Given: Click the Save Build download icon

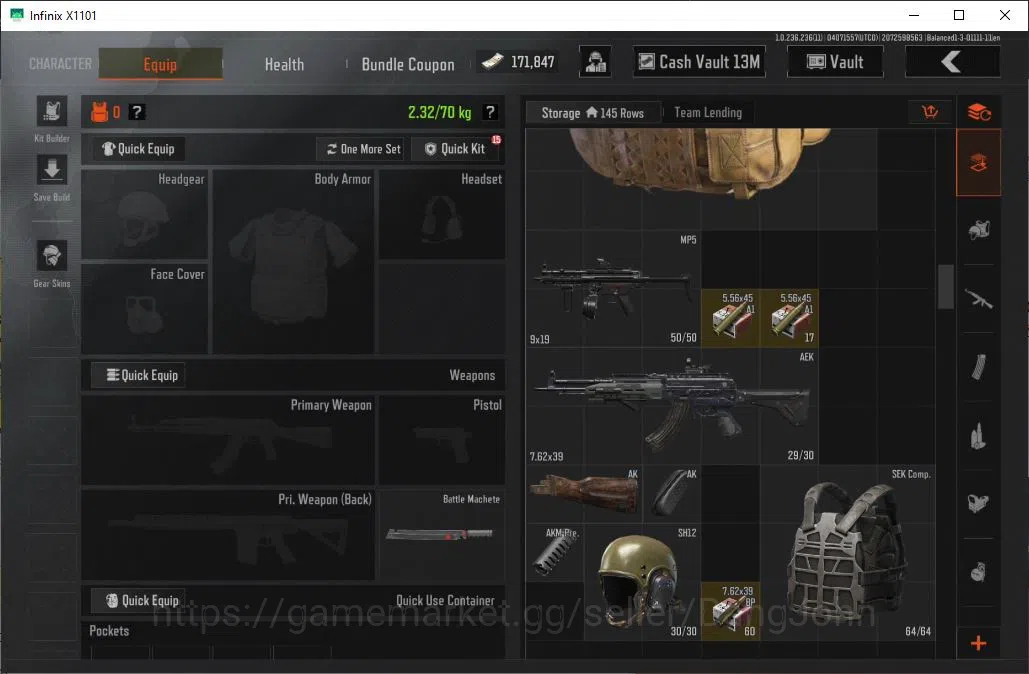Looking at the screenshot, I should (51, 171).
